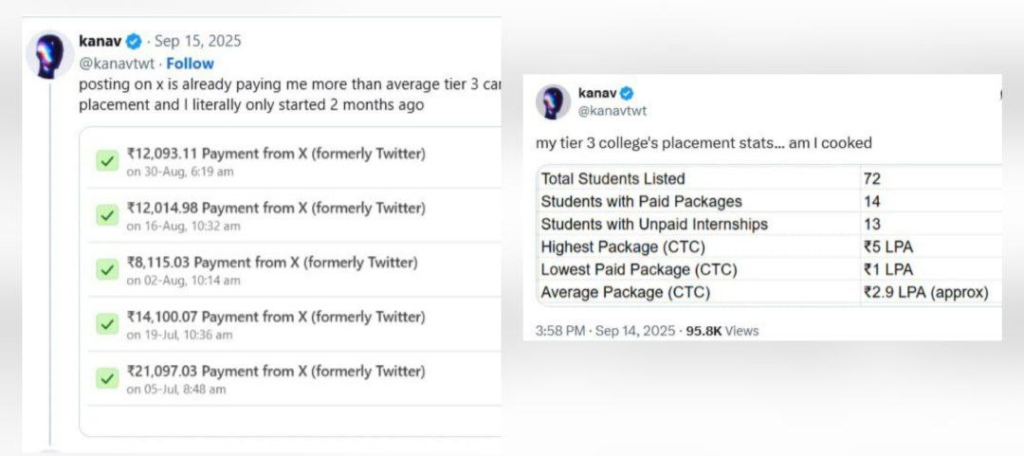Click green check icon for ₹12,093.11 payment

click(106, 161)
